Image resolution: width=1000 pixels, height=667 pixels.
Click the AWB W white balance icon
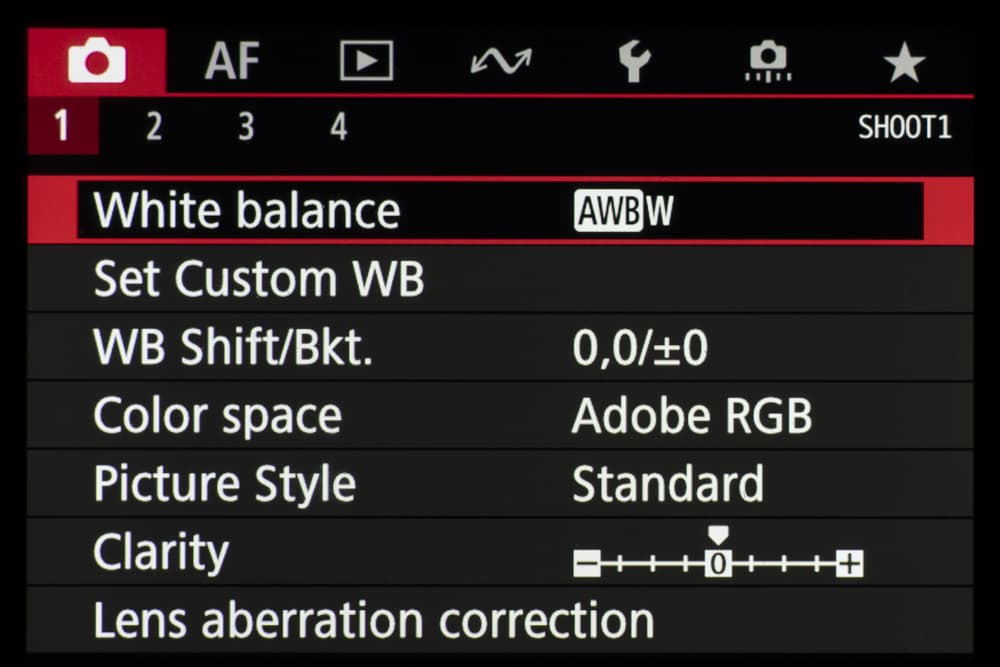click(623, 211)
